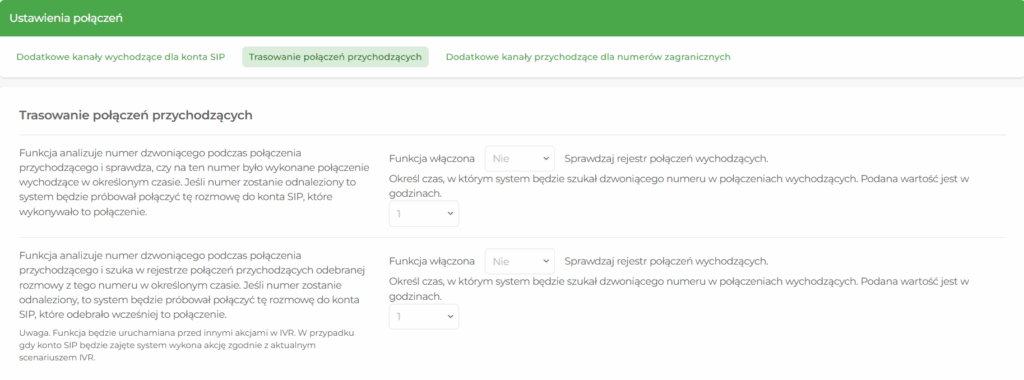
Task: Expand the upper hours dropdown showing 1
Action: [x=424, y=214]
